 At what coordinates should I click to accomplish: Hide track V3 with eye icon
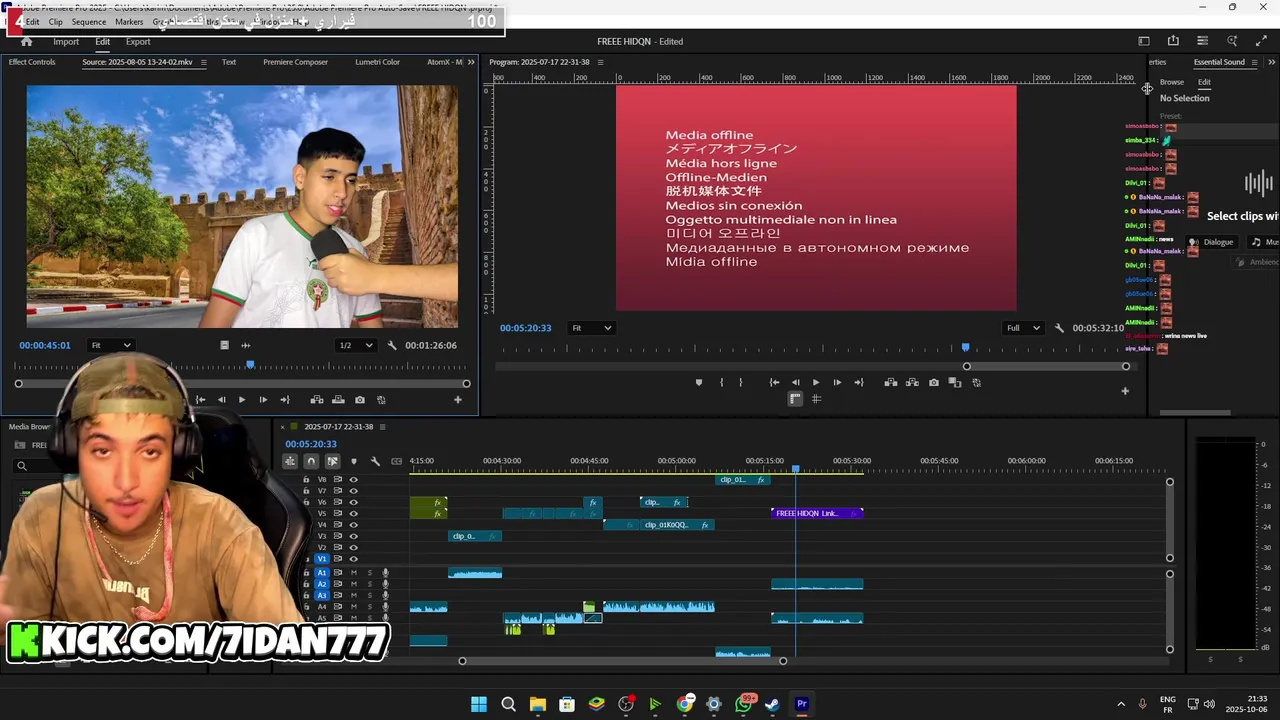point(353,536)
